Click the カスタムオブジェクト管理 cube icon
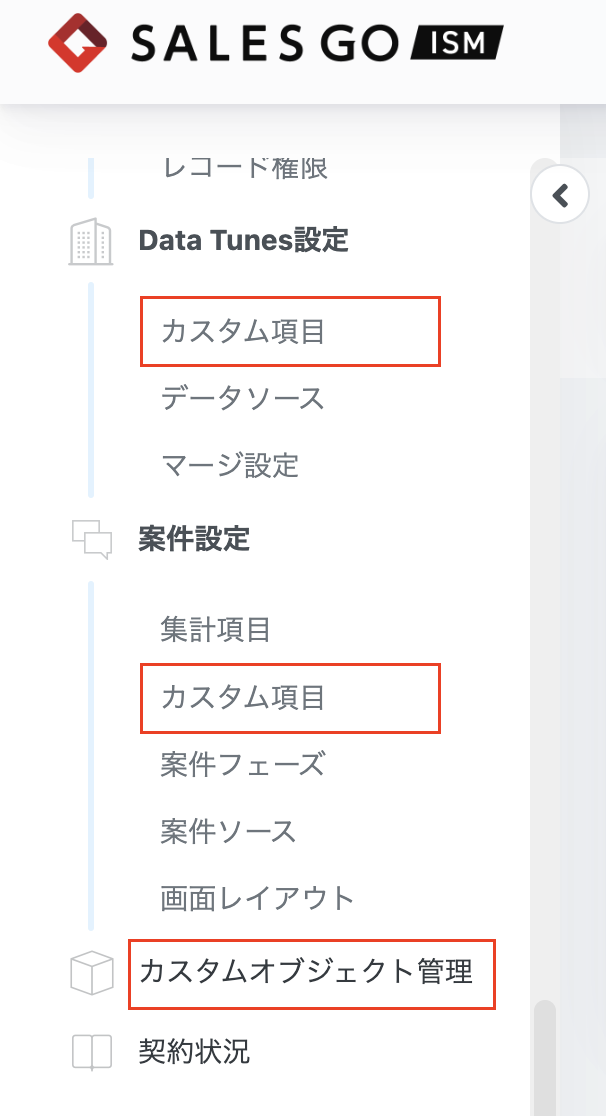 point(92,972)
